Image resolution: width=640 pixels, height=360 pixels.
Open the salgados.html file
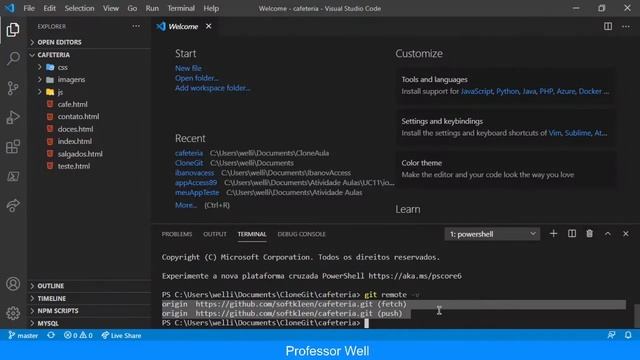coord(80,154)
